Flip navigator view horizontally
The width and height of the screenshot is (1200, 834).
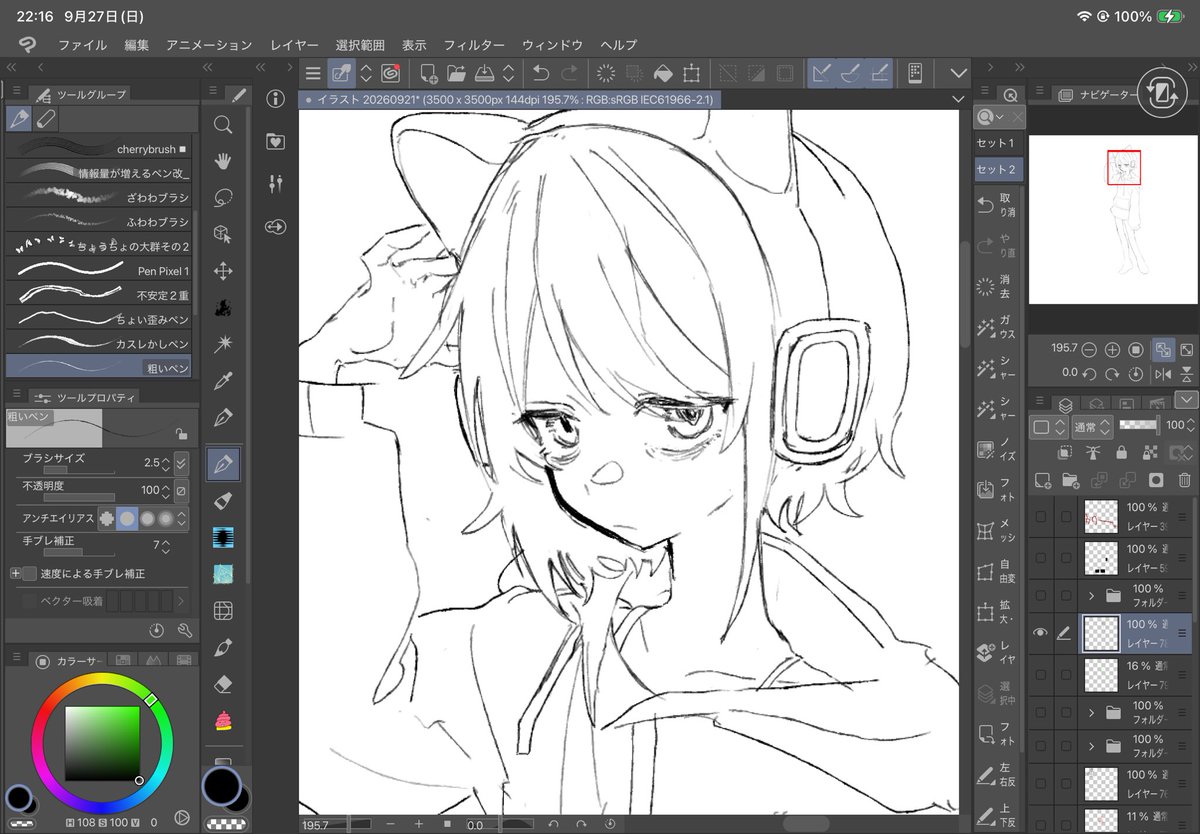[x=1163, y=374]
